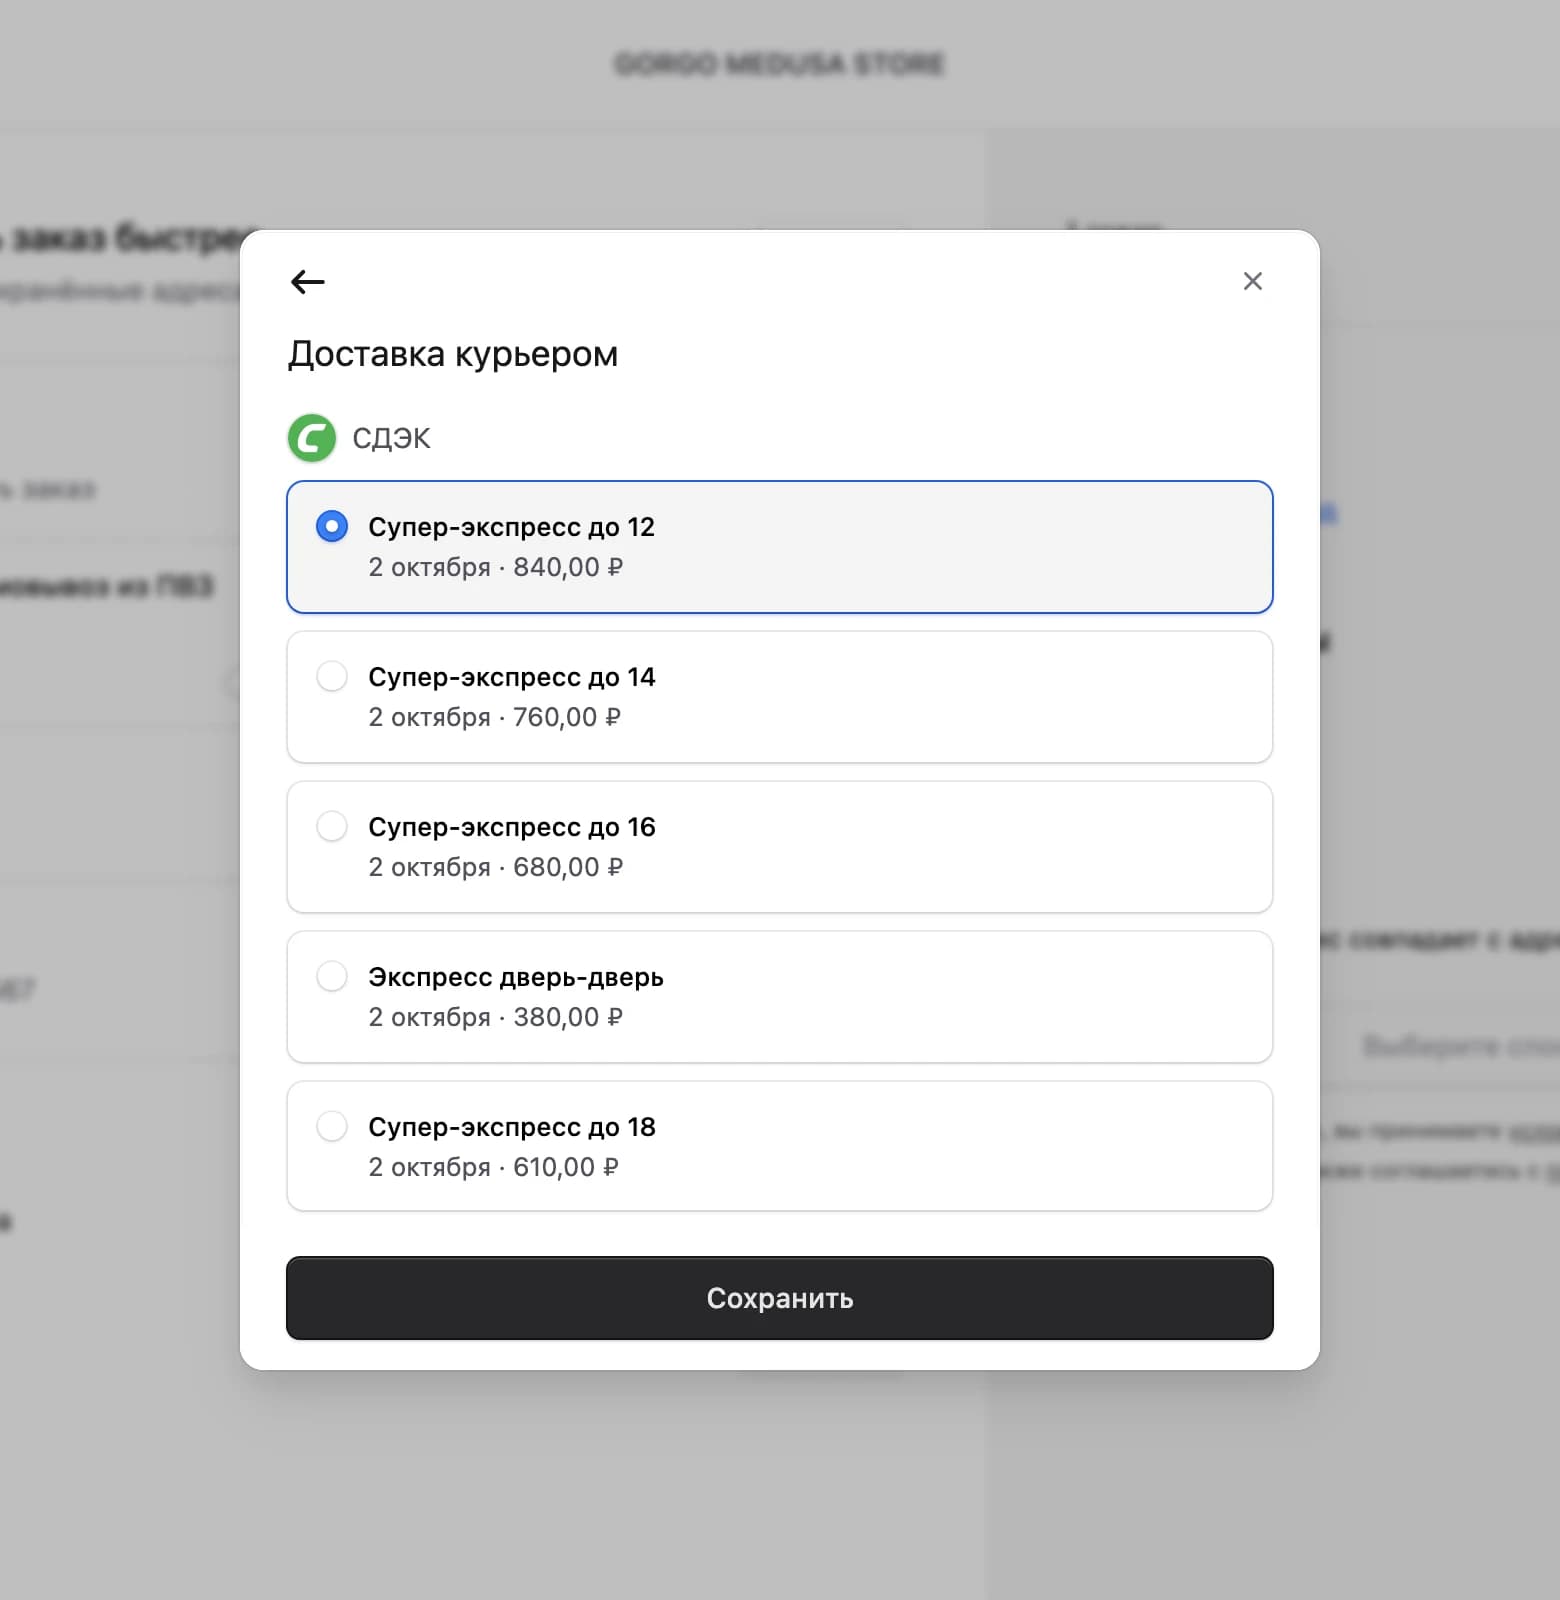Select radio for Супер-экспресс до 16
Viewport: 1560px width, 1600px height.
pyautogui.click(x=332, y=826)
